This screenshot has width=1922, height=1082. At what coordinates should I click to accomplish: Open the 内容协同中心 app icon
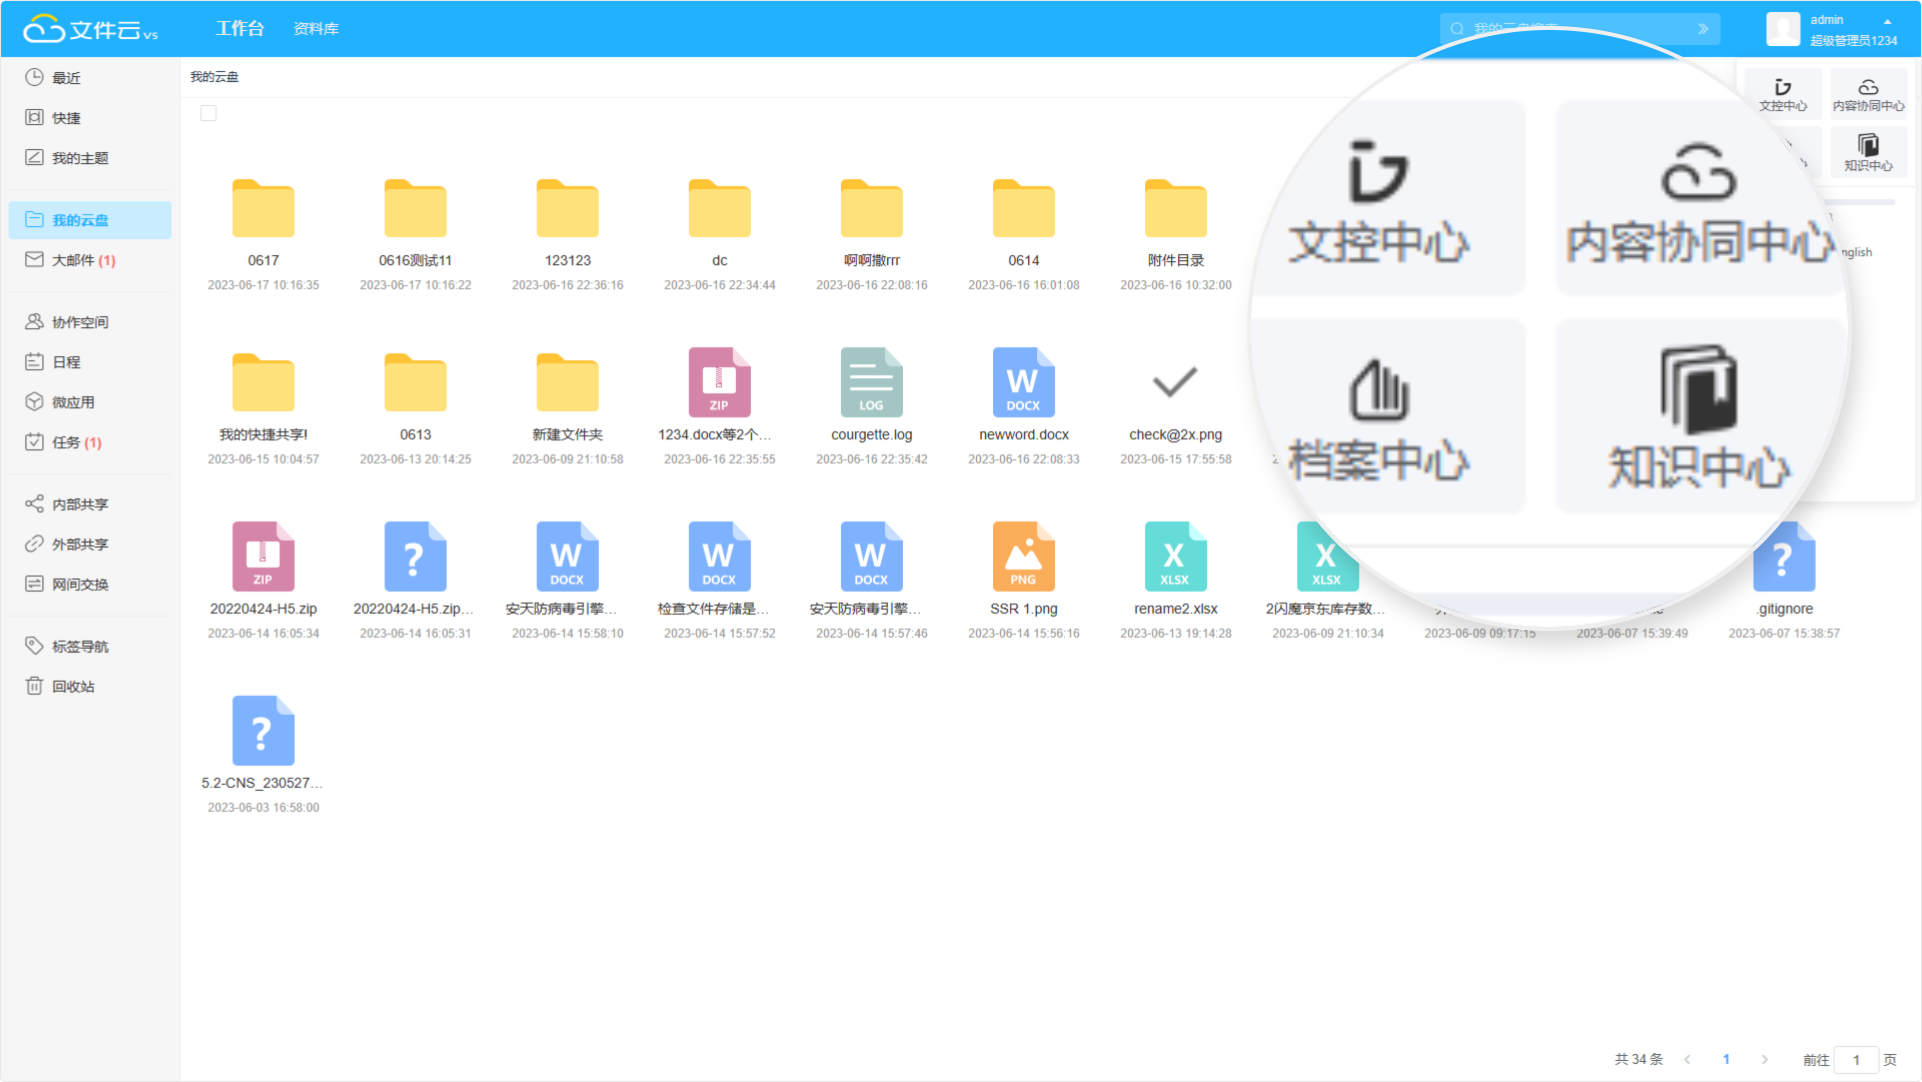(x=1868, y=93)
